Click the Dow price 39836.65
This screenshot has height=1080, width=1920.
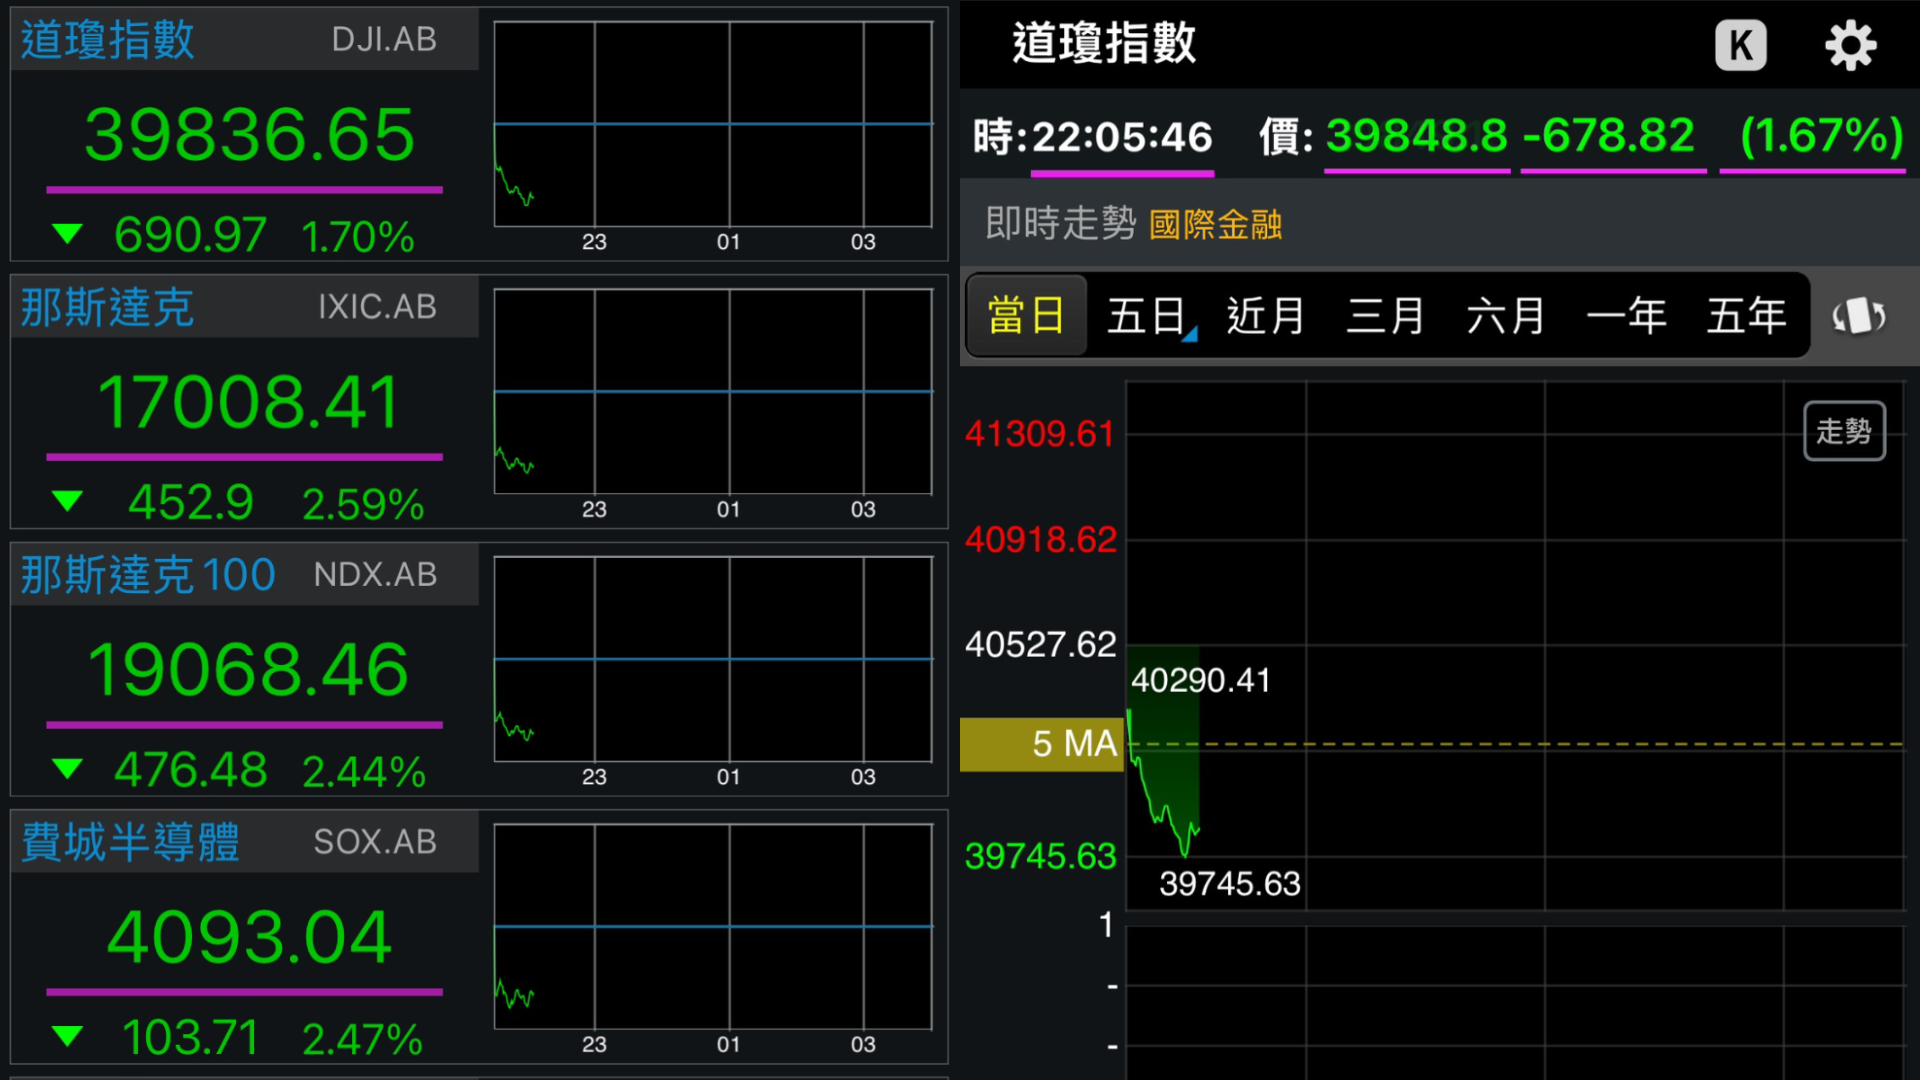249,135
